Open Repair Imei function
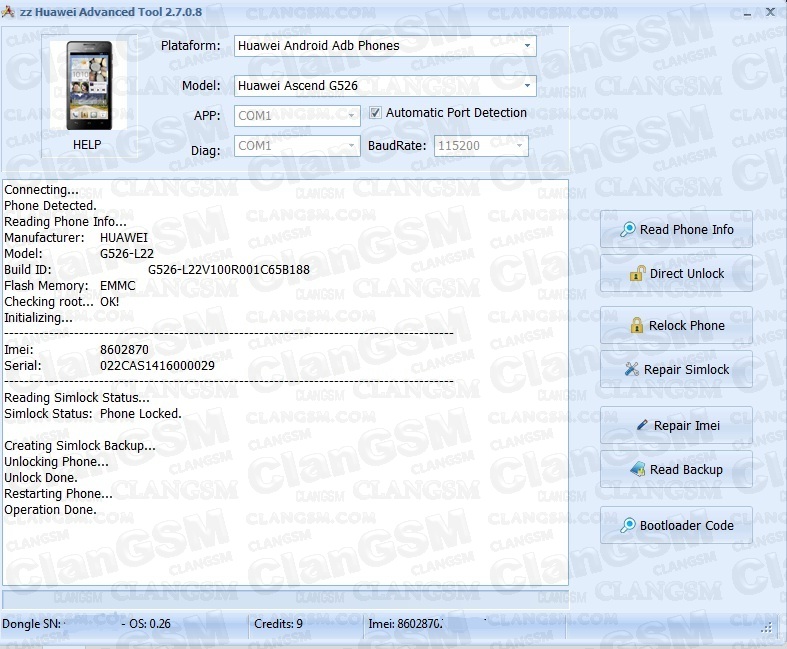Screen dimensions: 787x649 point(676,426)
